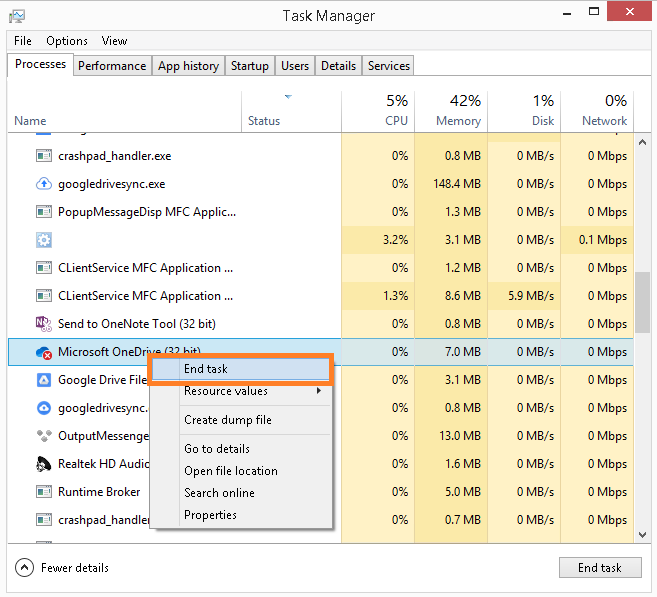This screenshot has width=657, height=597.
Task: Click the Google Drive File icon
Action: coord(44,380)
